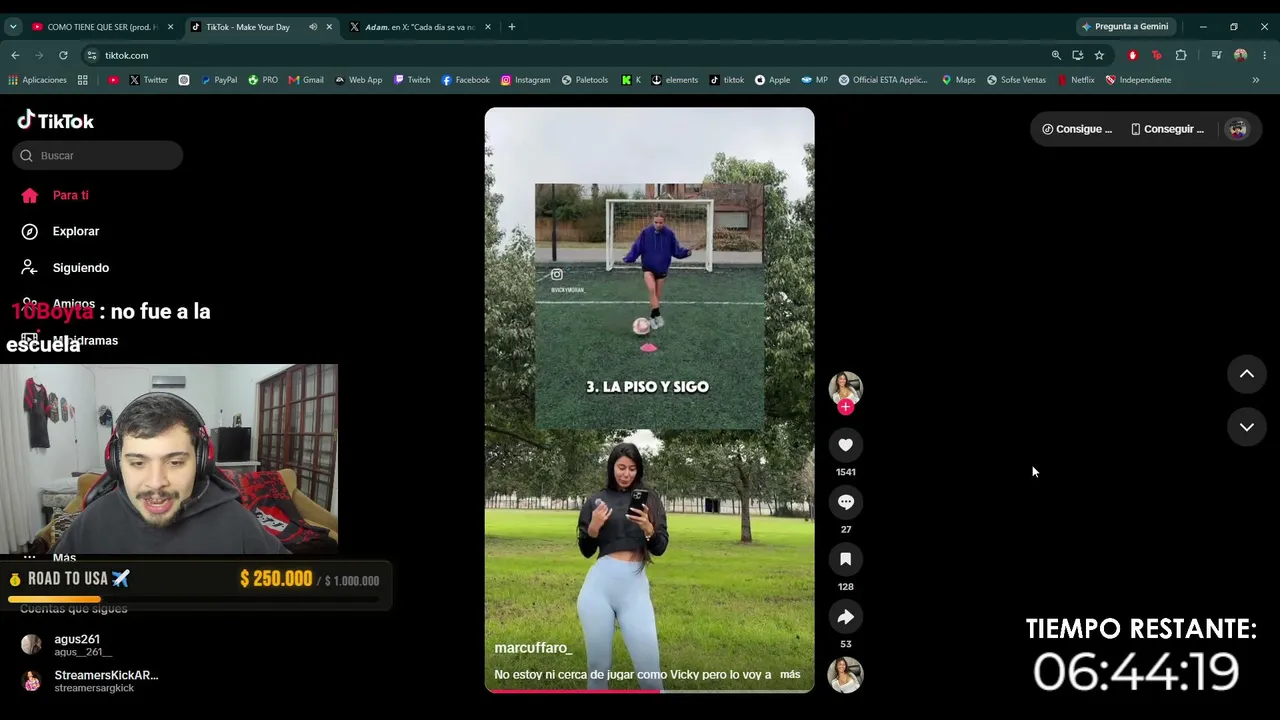Screen dimensions: 1280x720
Task: Open the tab groups grid icon in bookmarks bar
Action: pyautogui.click(x=83, y=80)
